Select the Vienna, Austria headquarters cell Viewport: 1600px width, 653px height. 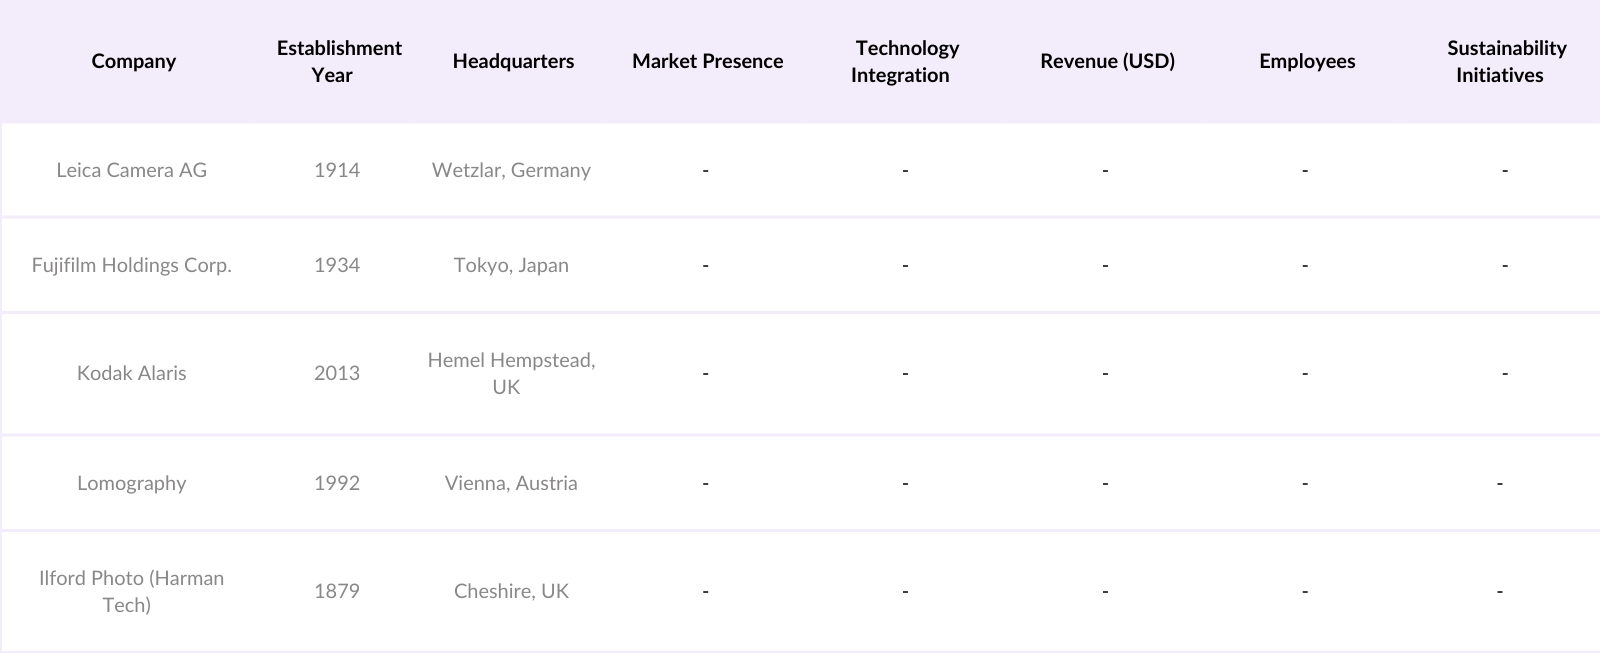coord(511,483)
